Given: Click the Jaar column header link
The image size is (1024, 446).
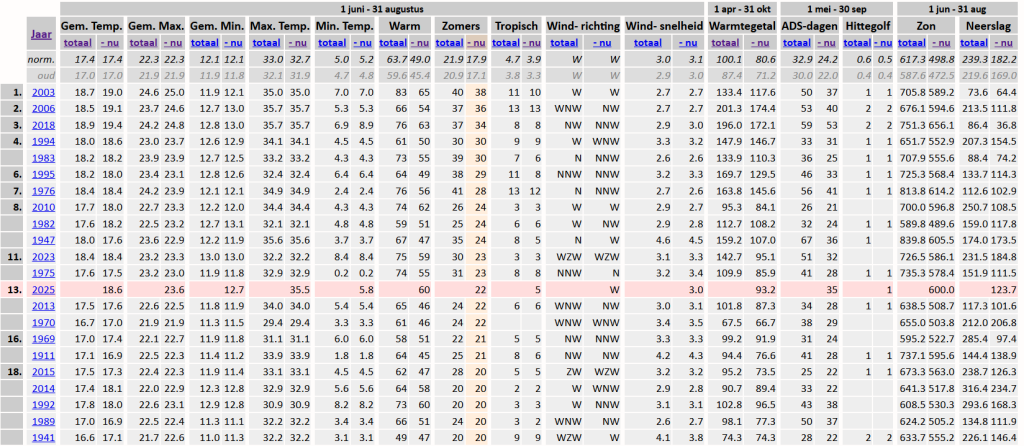Looking at the screenshot, I should (x=42, y=35).
